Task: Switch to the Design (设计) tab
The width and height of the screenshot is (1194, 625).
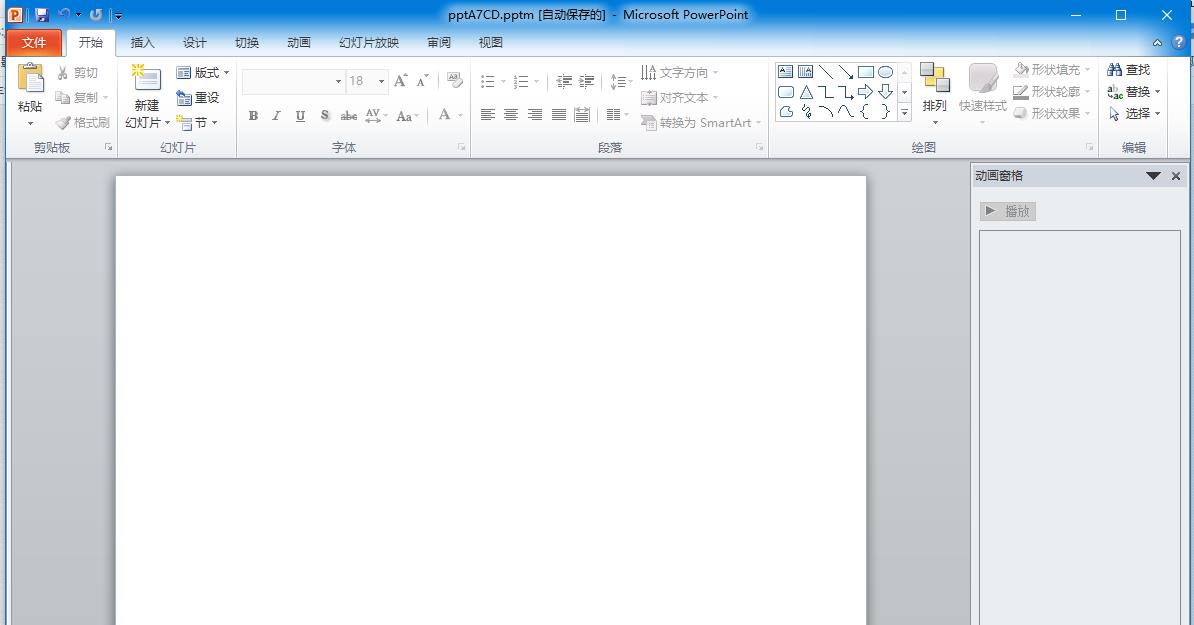Action: point(194,43)
